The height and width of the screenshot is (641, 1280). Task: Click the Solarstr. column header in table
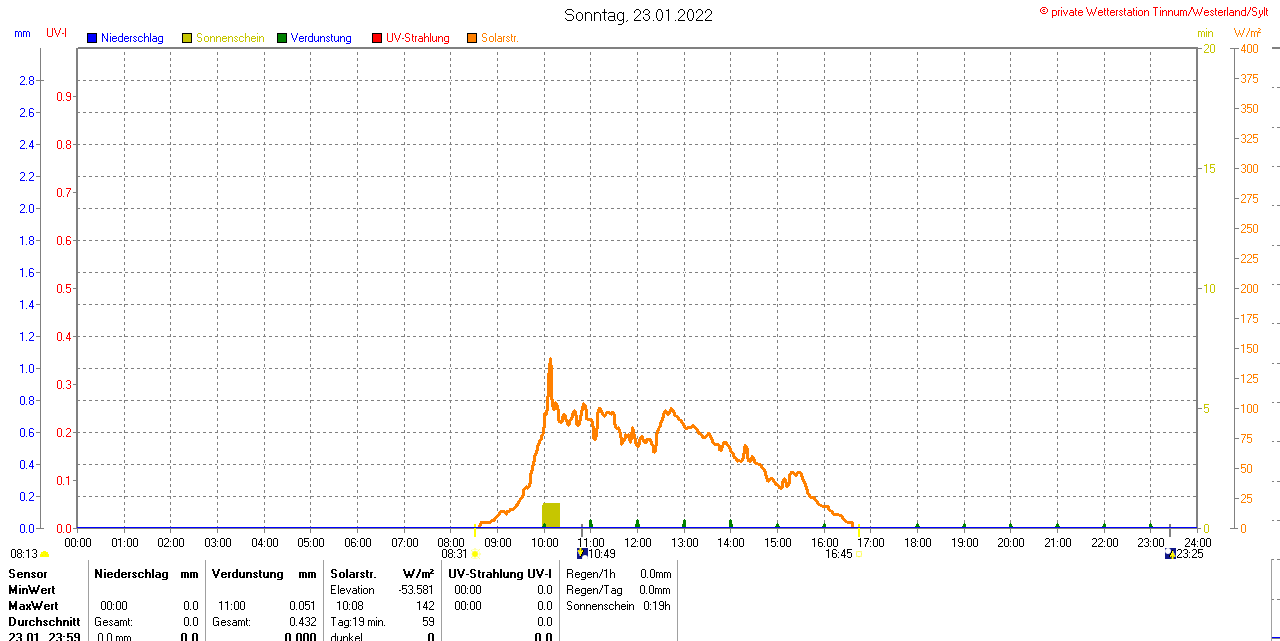tap(352, 574)
